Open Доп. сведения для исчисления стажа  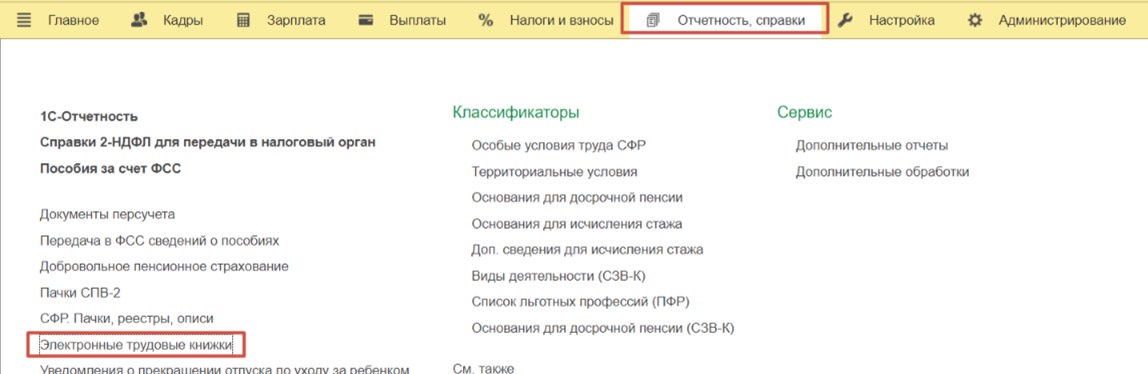[587, 250]
